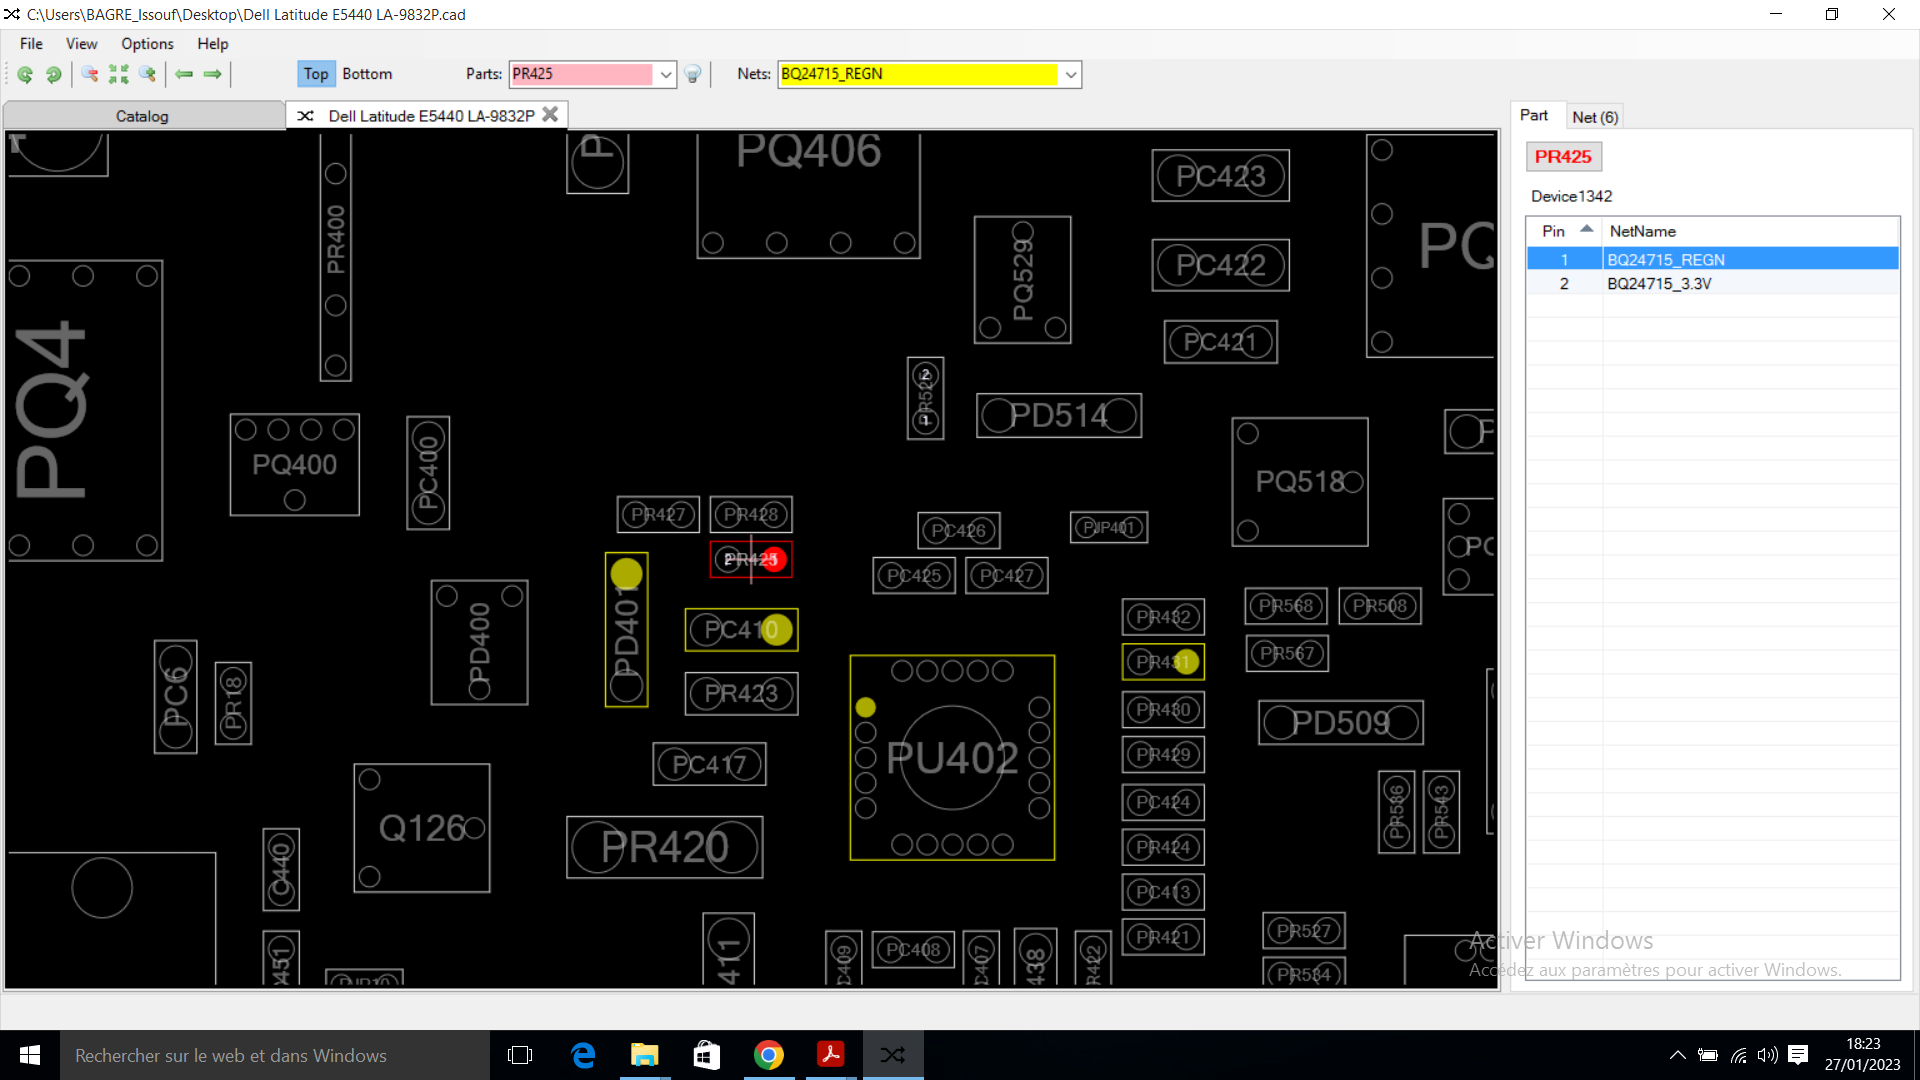The image size is (1920, 1080).
Task: Switch to the Top board side
Action: [x=315, y=74]
